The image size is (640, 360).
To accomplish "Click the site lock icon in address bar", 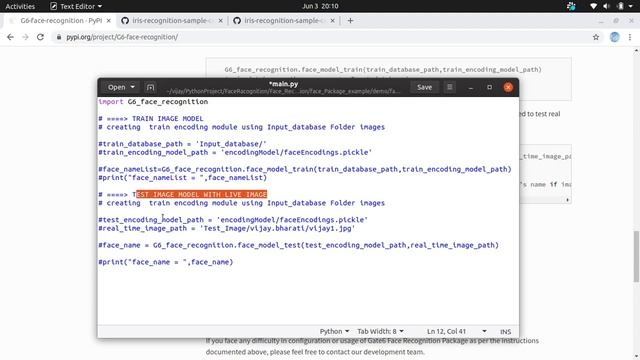I will pos(59,37).
